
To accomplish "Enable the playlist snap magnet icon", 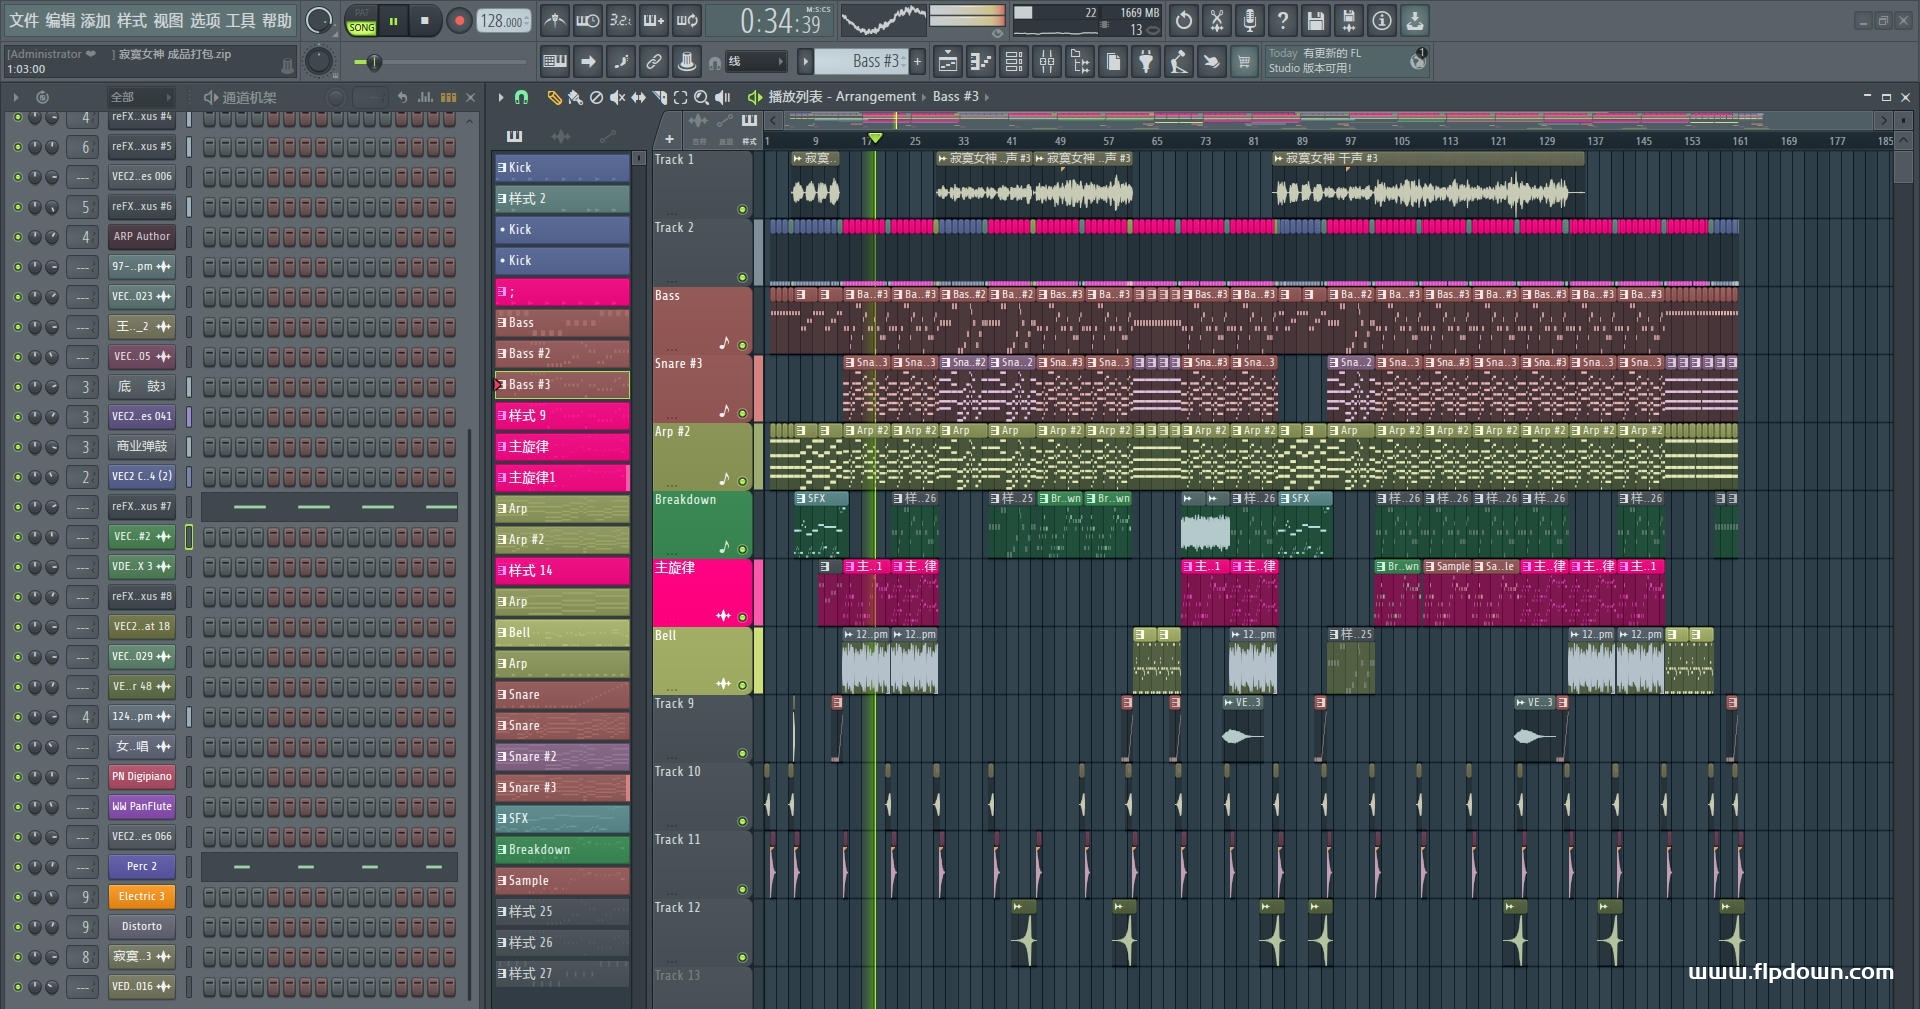I will point(521,97).
